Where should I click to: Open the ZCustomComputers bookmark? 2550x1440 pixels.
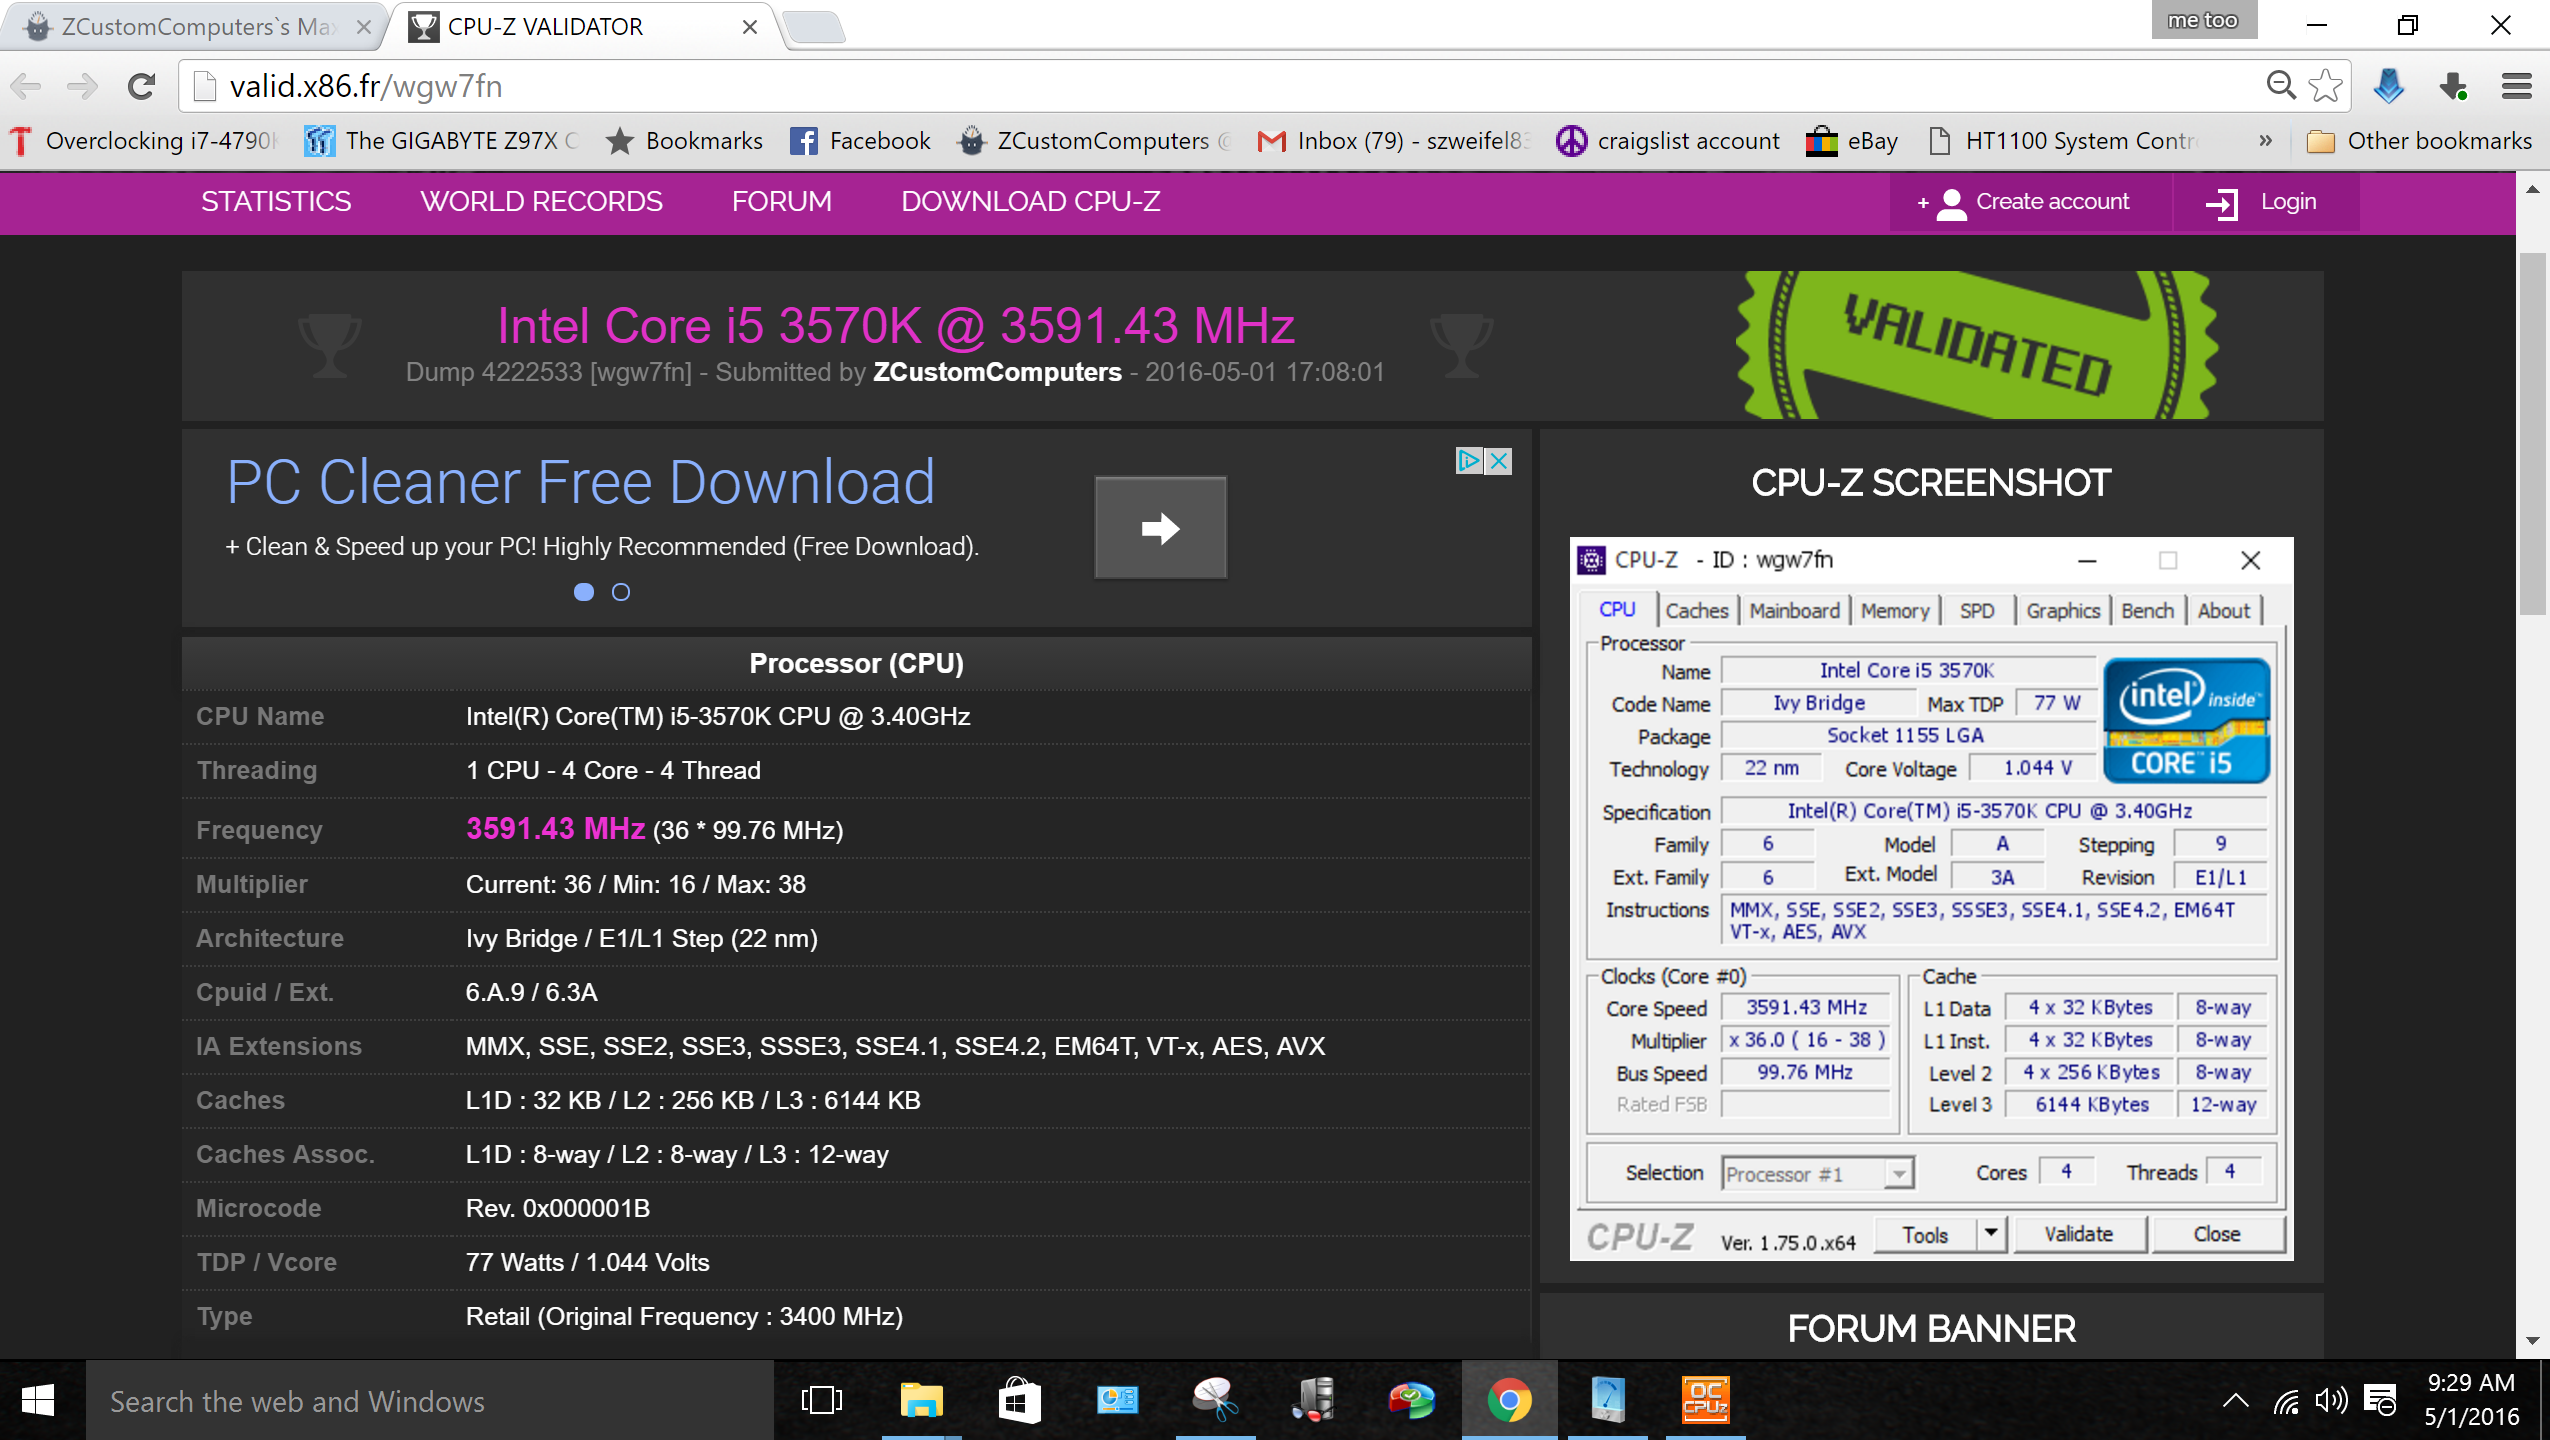point(1094,141)
